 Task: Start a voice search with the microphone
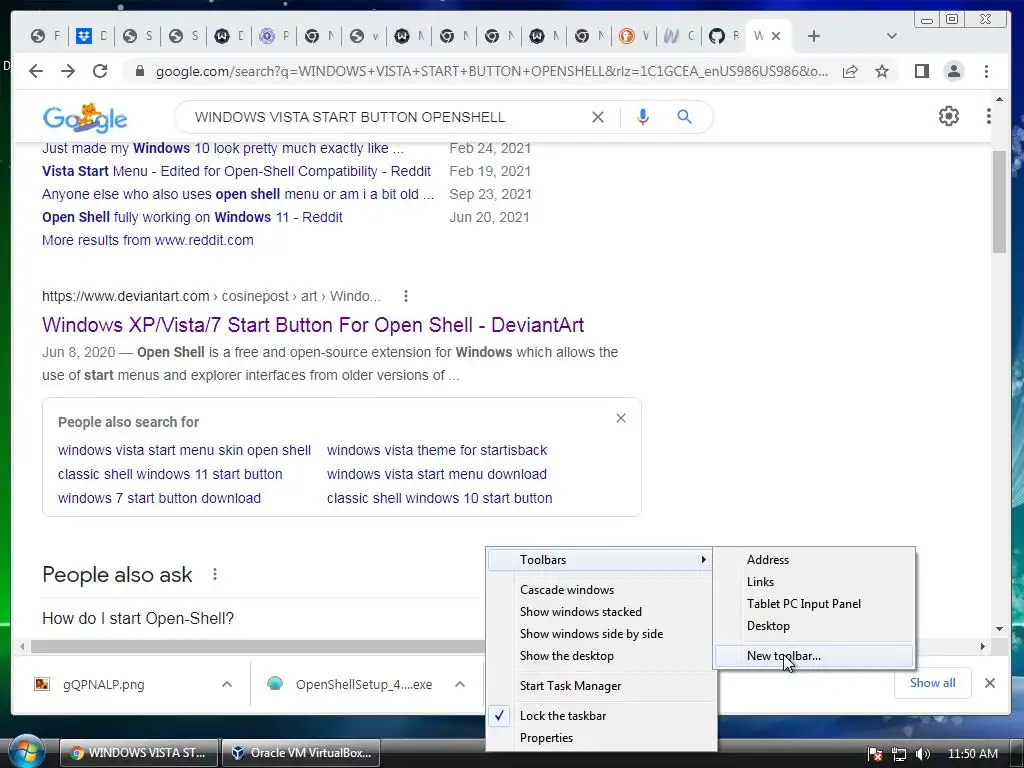pyautogui.click(x=643, y=117)
